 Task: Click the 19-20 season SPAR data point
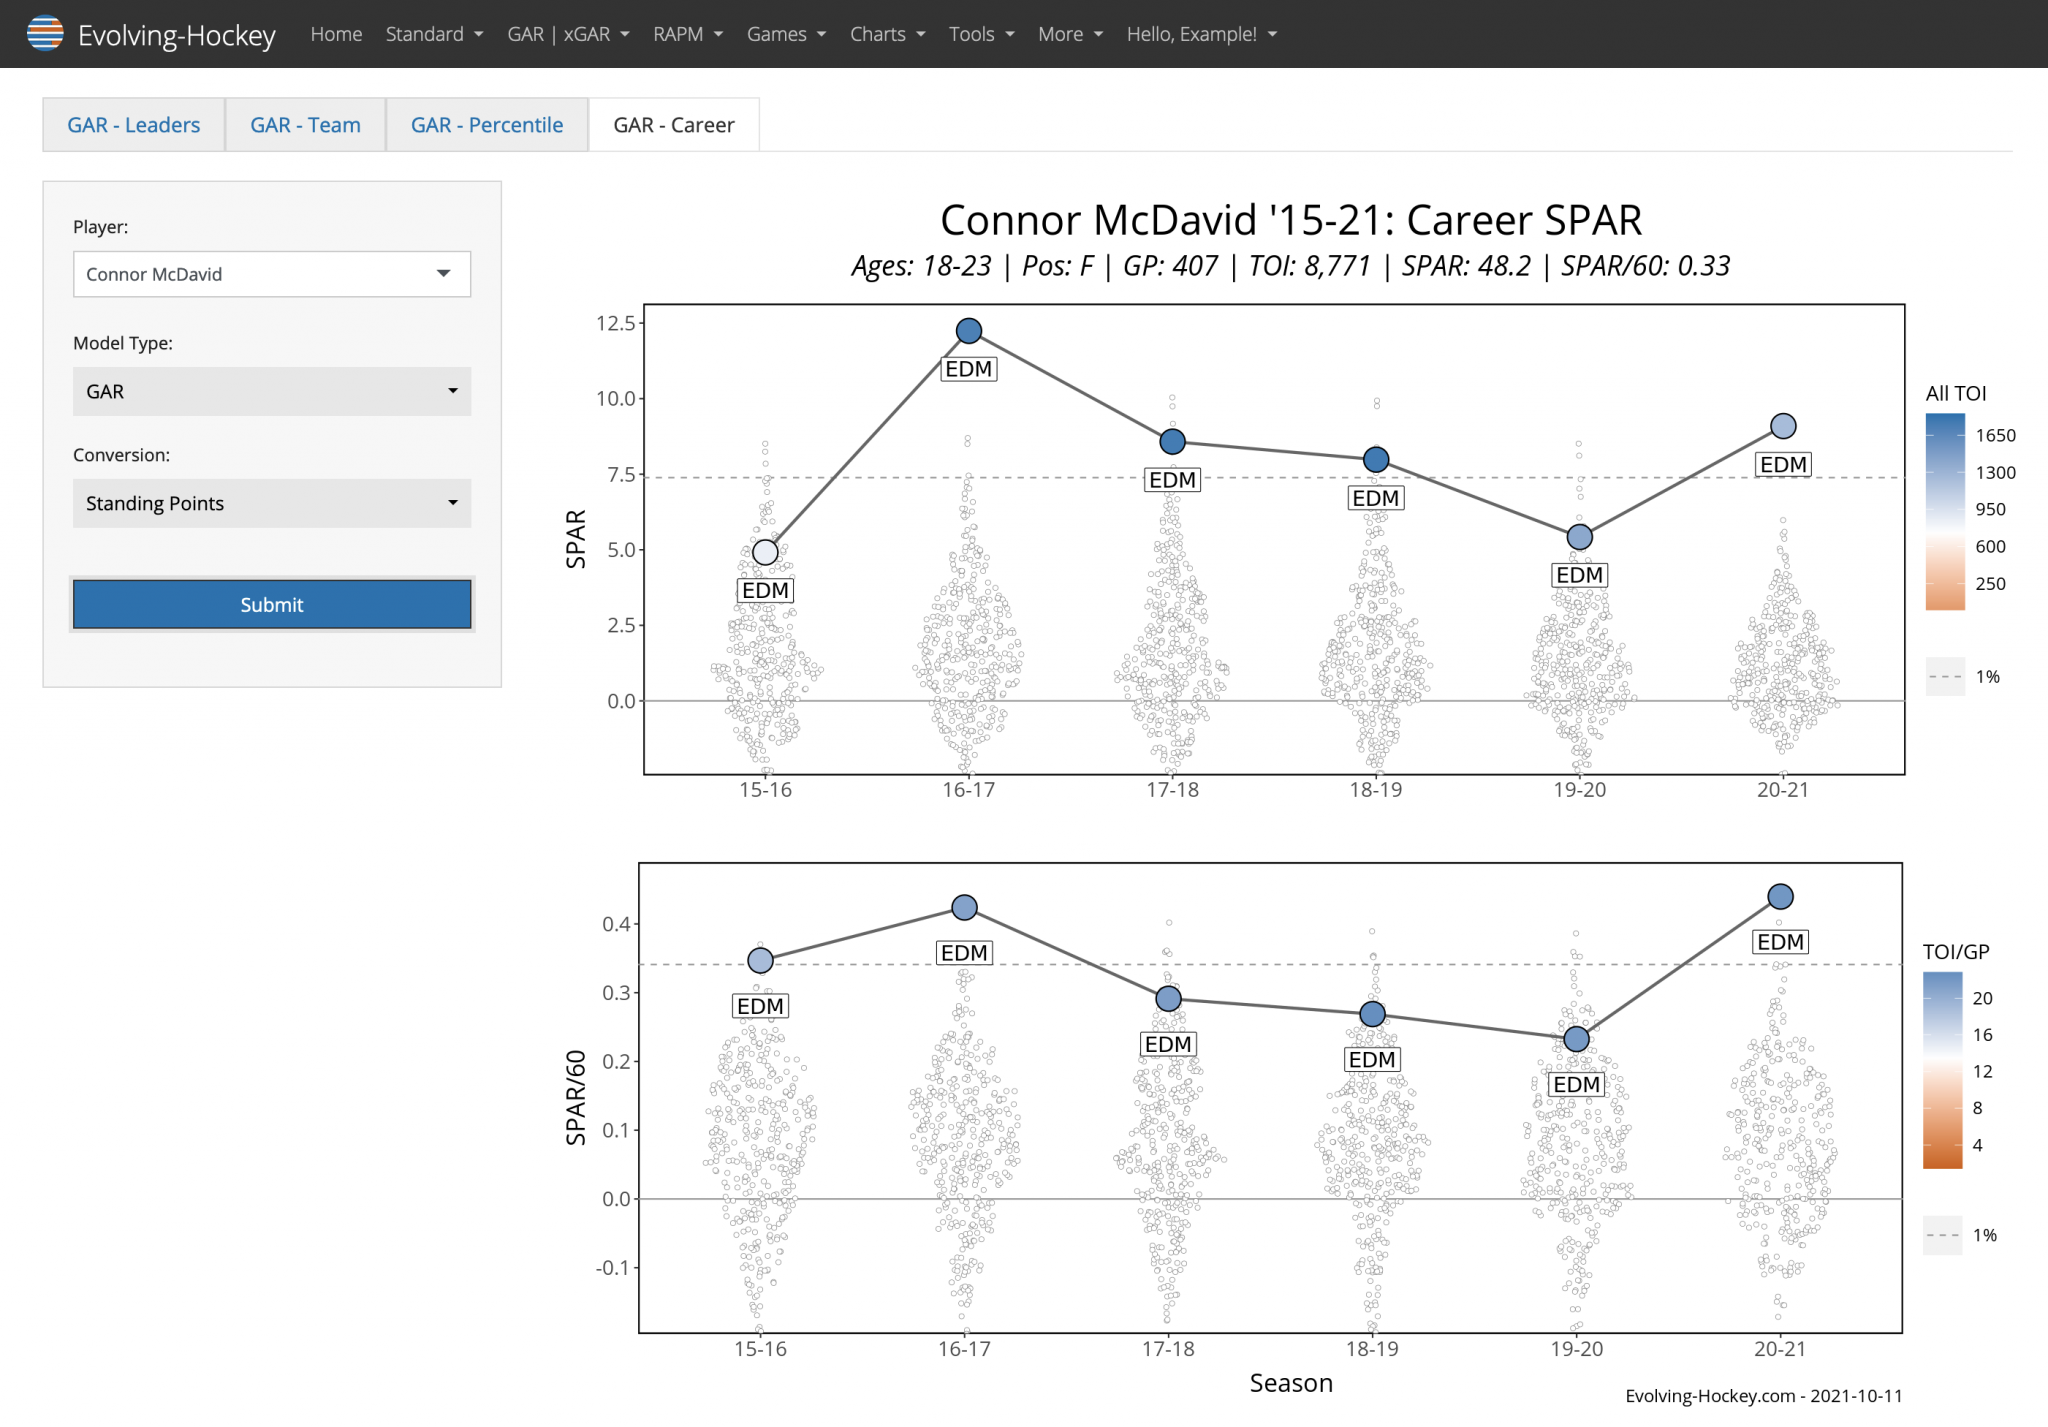click(x=1579, y=537)
